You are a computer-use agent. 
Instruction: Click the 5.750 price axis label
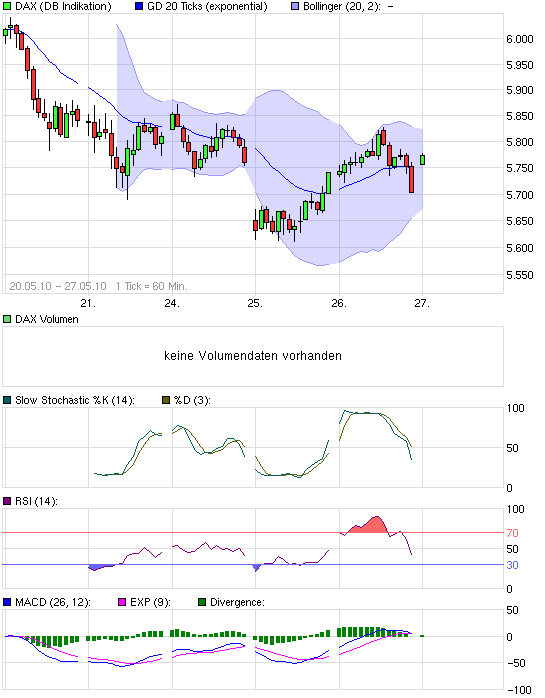coord(520,168)
